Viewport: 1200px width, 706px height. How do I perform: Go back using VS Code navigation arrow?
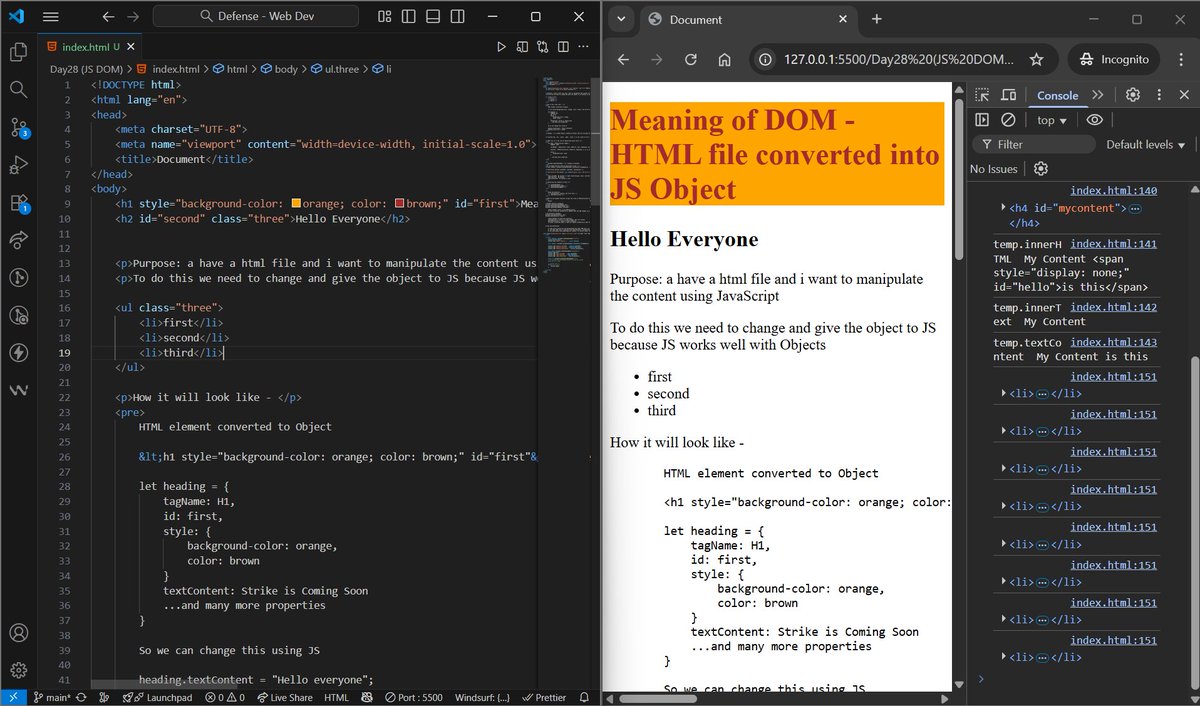(108, 17)
